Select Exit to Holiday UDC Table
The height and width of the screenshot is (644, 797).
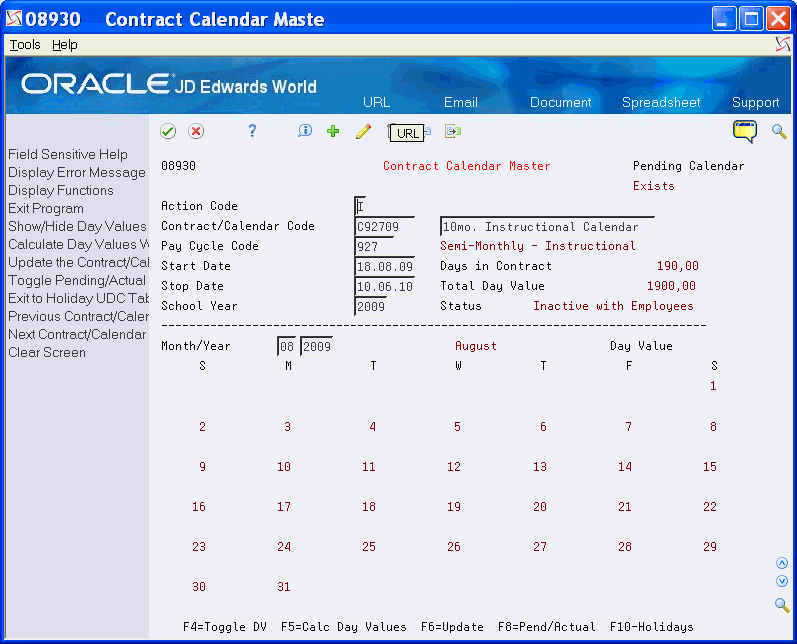coord(78,298)
